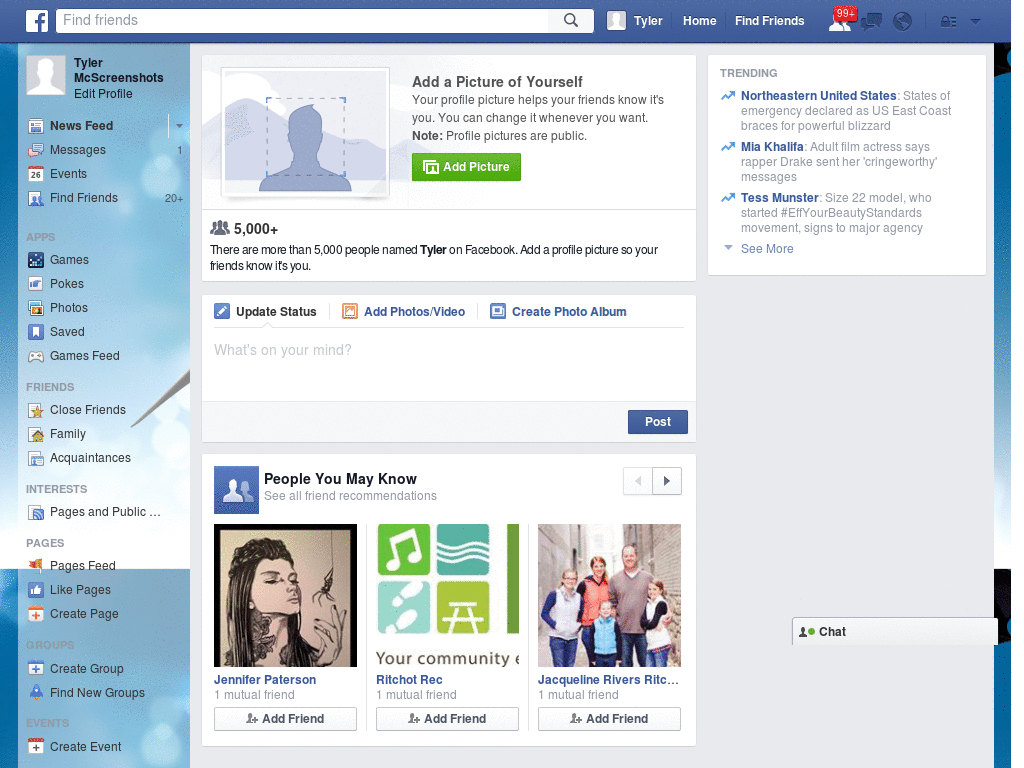The height and width of the screenshot is (768, 1024).
Task: Click the Create Event icon
Action: pos(36,746)
